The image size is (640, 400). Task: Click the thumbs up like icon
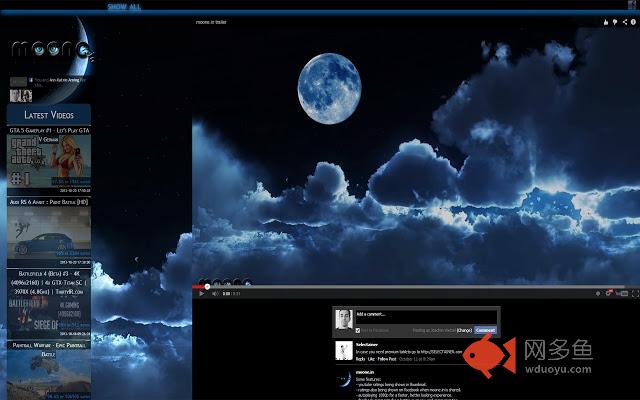tap(605, 21)
